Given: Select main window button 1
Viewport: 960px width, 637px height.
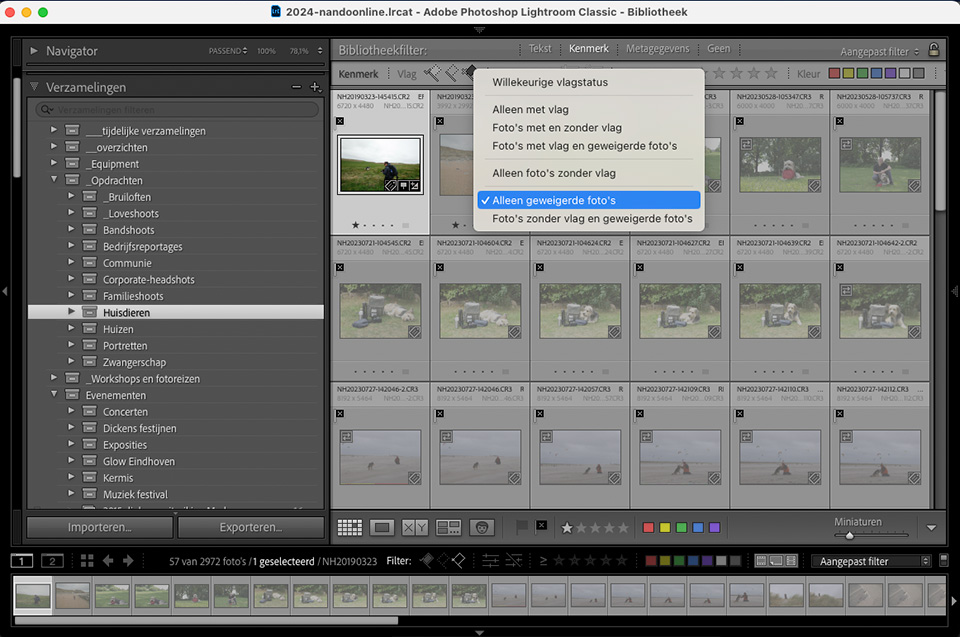Looking at the screenshot, I should (x=21, y=560).
